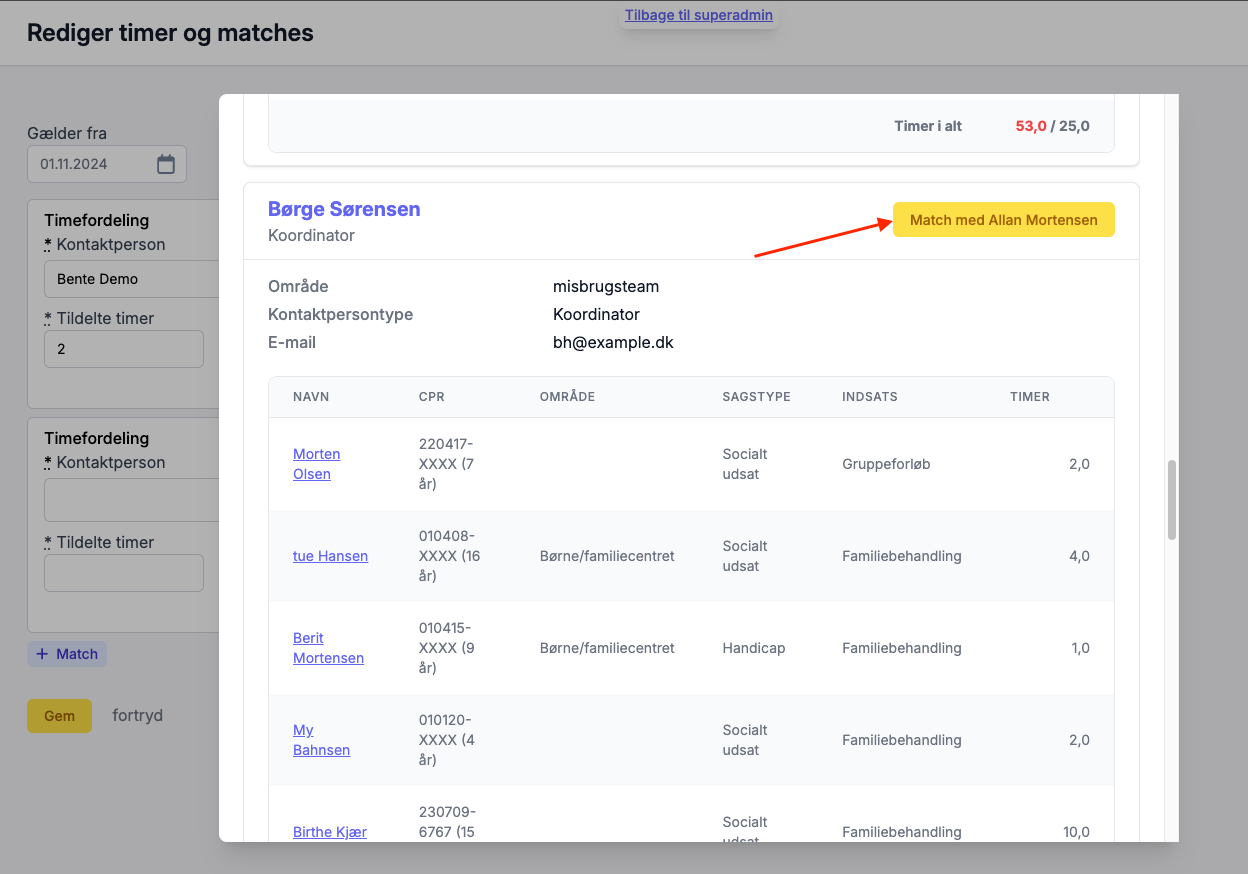Click the plus Match button
The height and width of the screenshot is (874, 1248).
67,654
